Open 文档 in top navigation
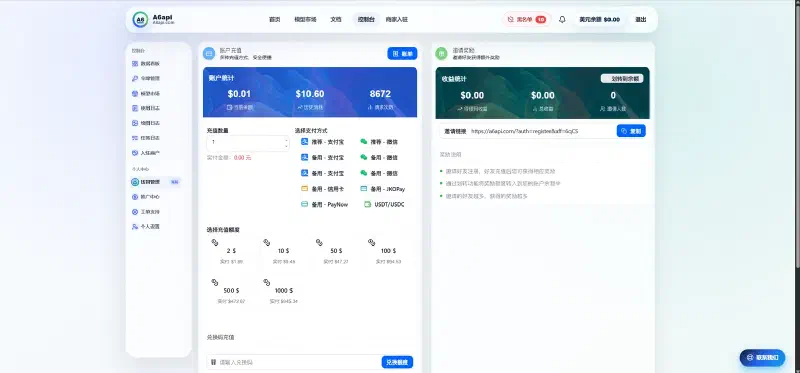This screenshot has height=373, width=800. pyautogui.click(x=336, y=19)
